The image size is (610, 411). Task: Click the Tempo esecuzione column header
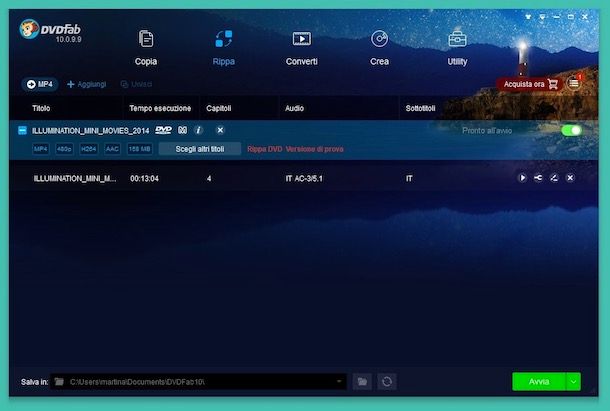pos(160,108)
